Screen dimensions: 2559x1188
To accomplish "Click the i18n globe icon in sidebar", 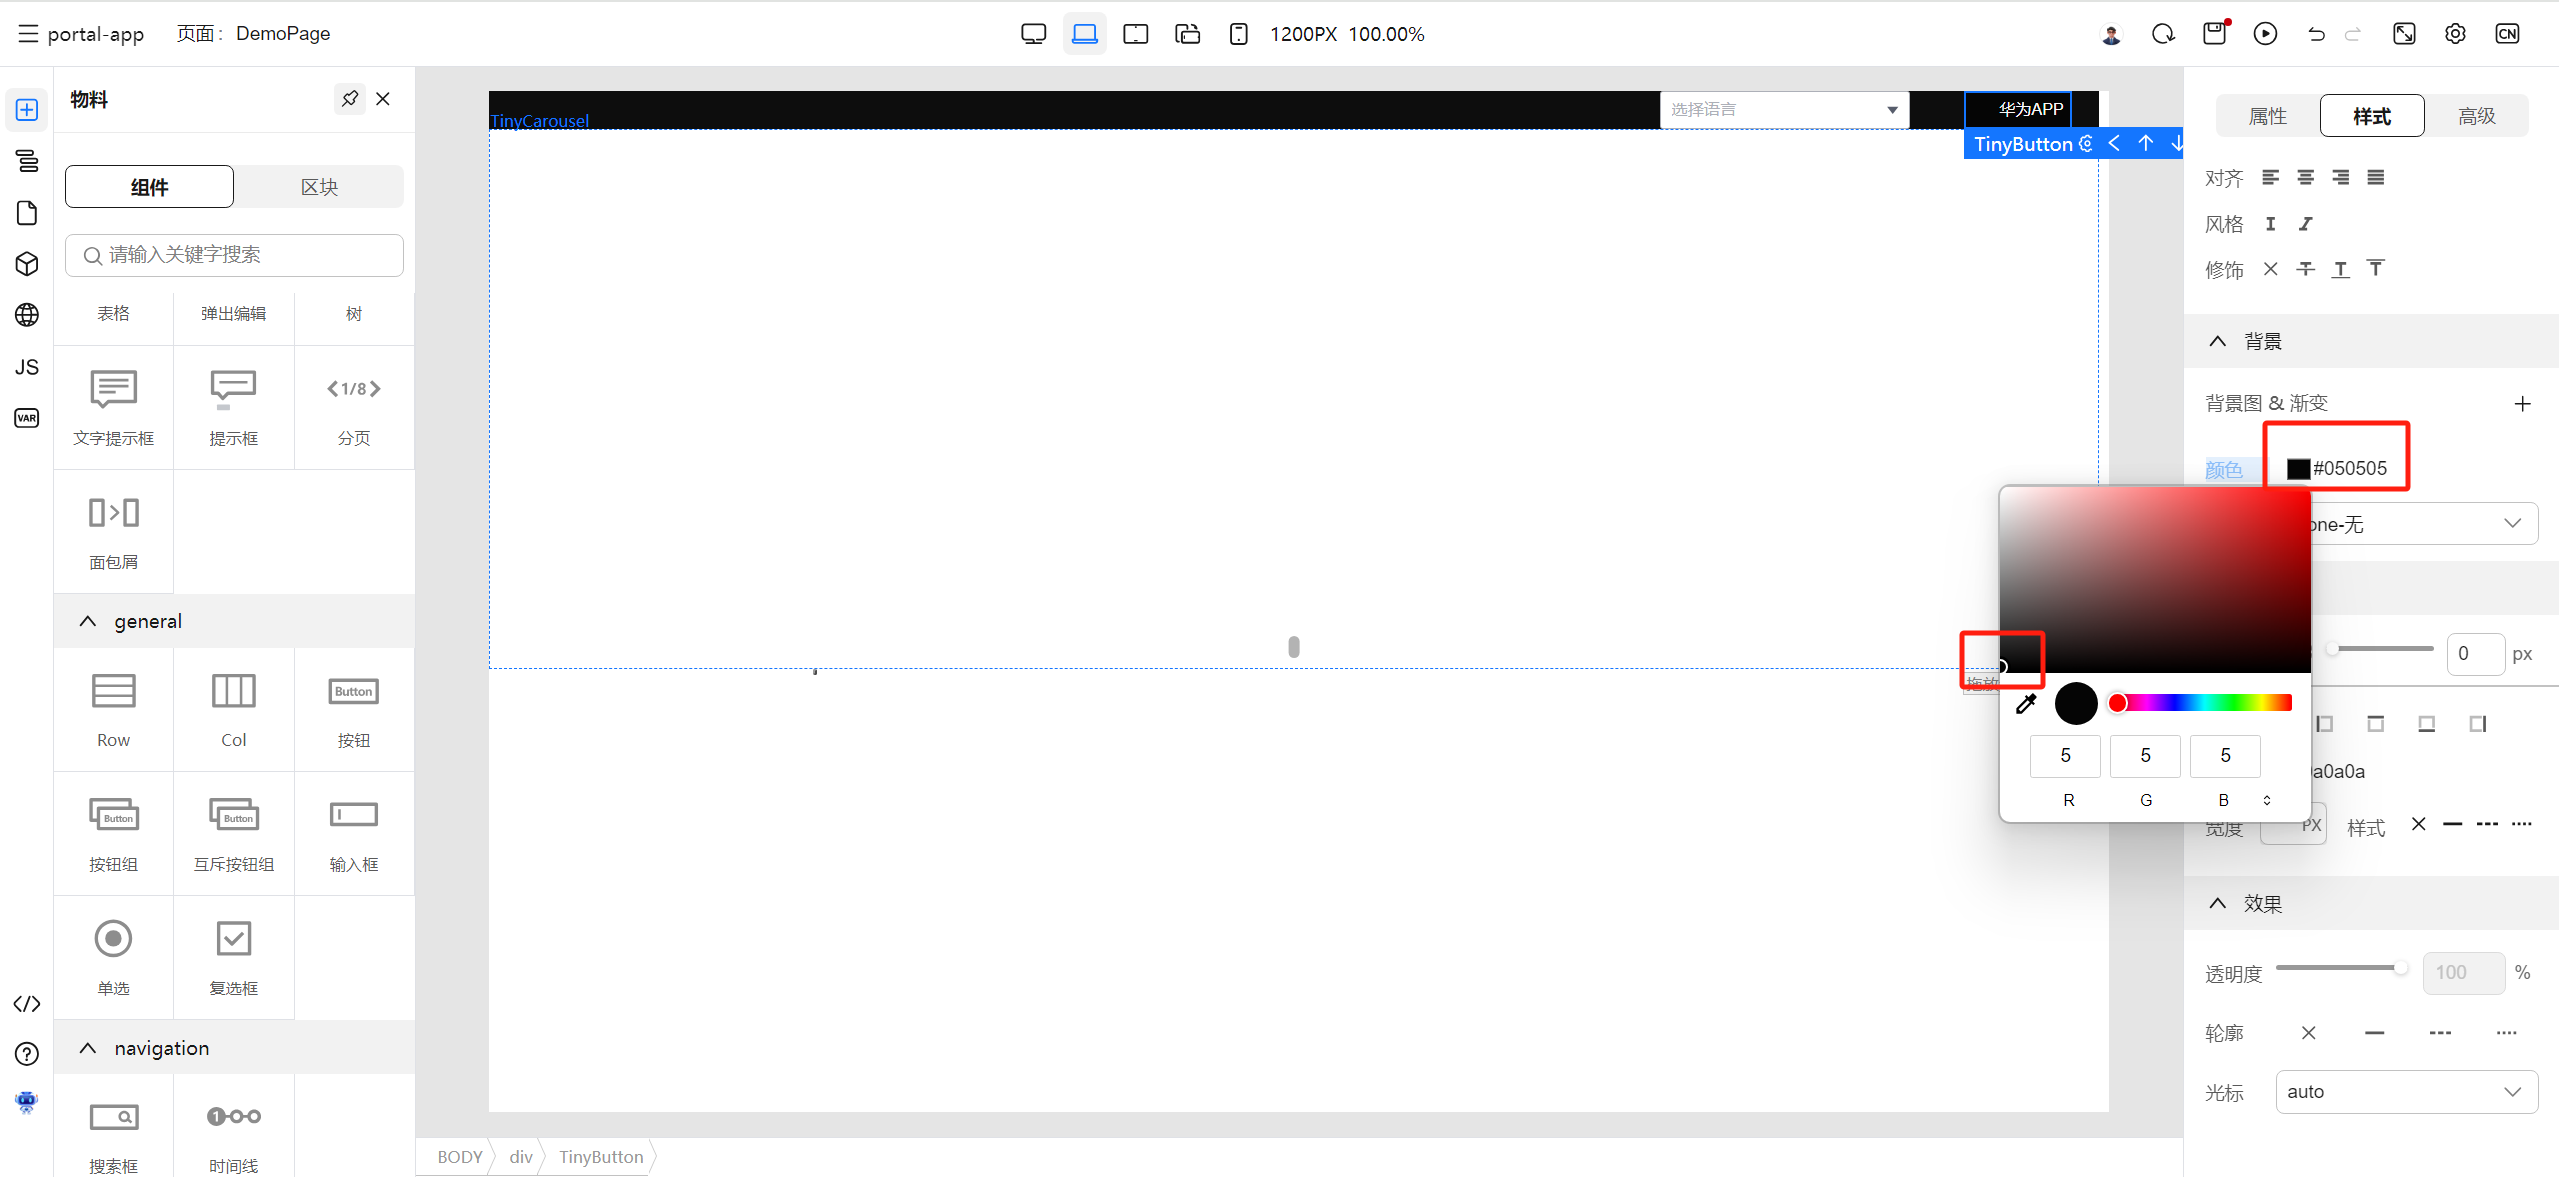I will 27,315.
